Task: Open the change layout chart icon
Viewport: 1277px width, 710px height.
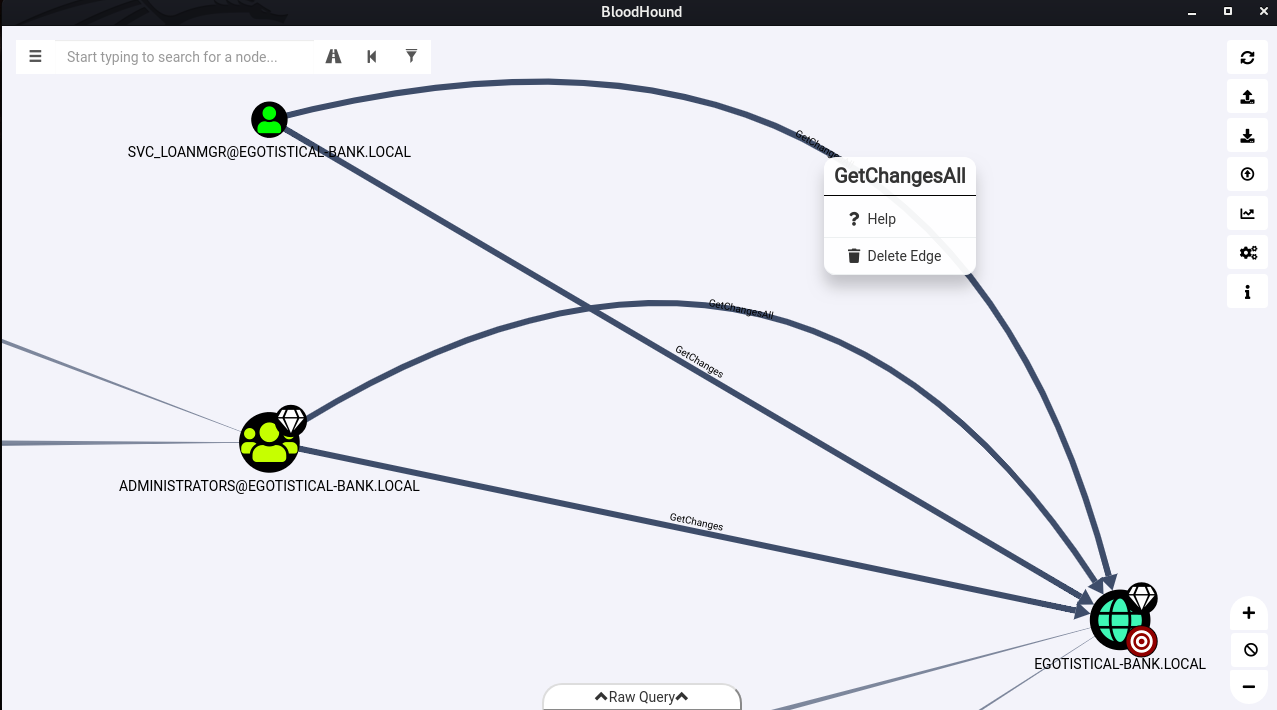Action: pyautogui.click(x=1247, y=213)
